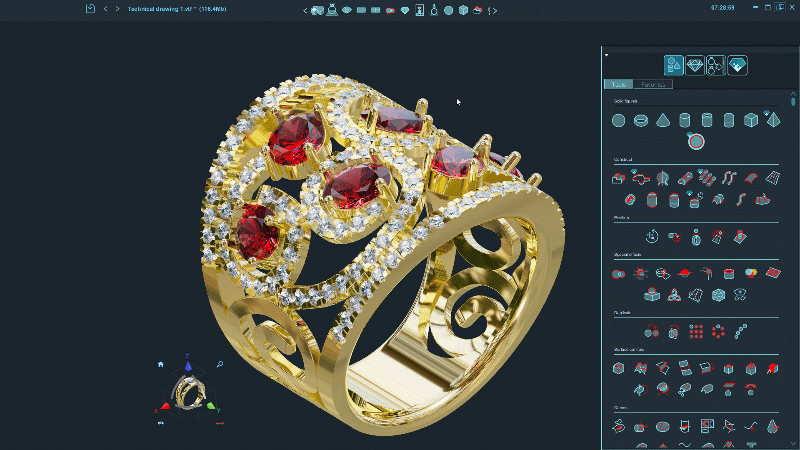Toggle the eye visibility icon in top toolbar
Screen dimensions: 800x450
346,9
